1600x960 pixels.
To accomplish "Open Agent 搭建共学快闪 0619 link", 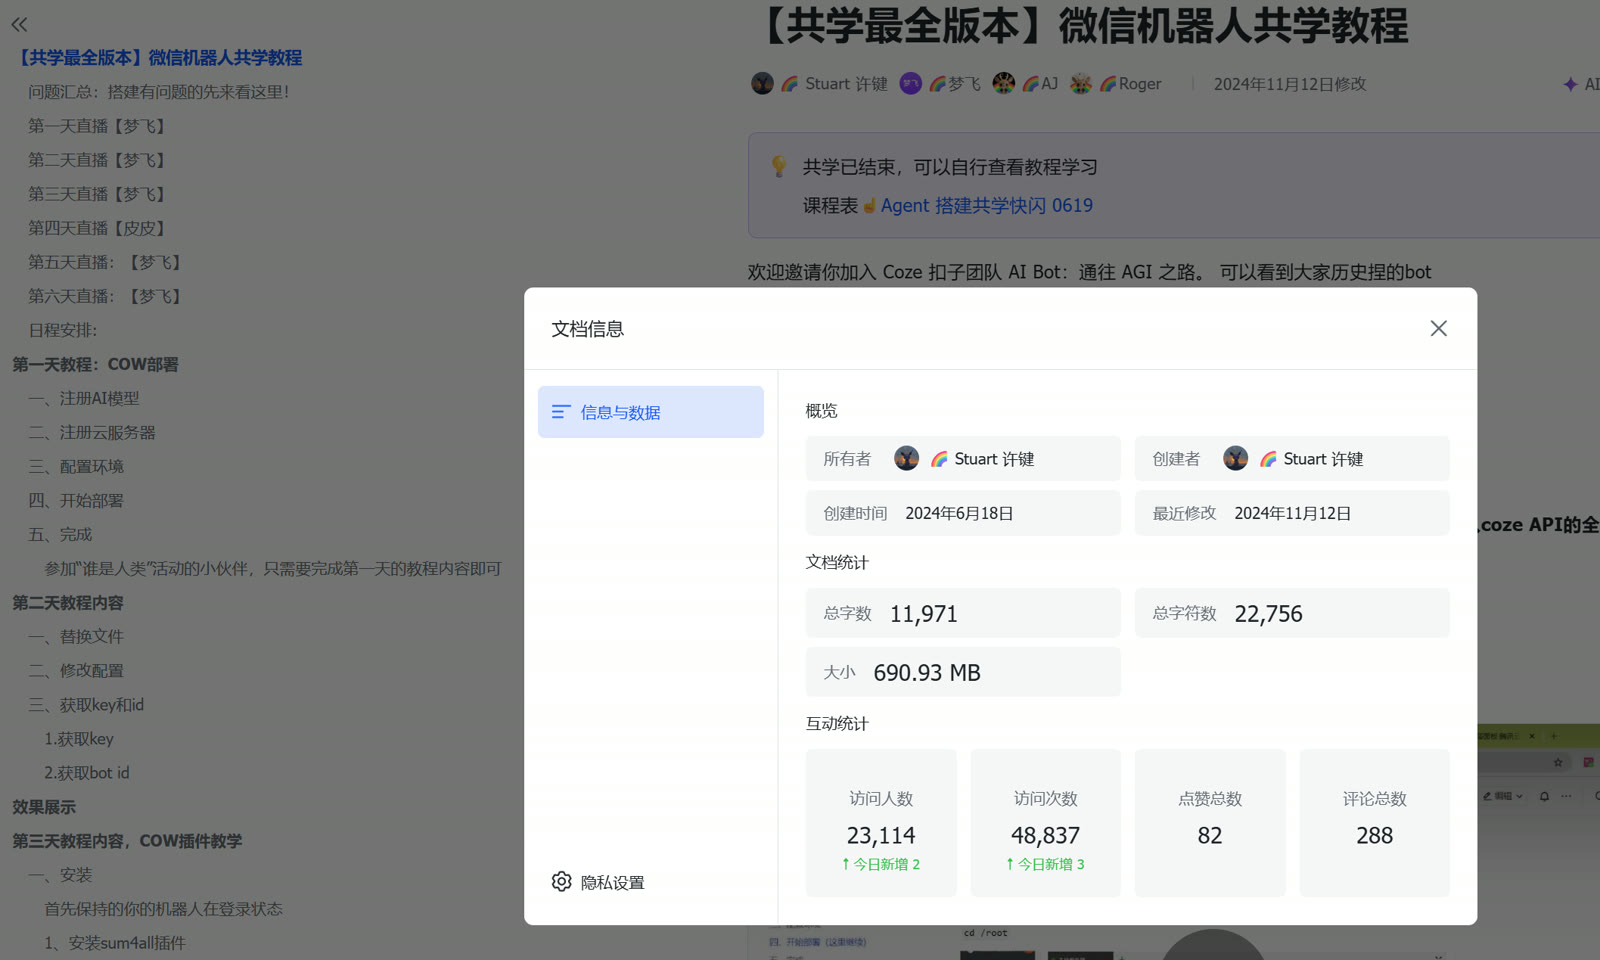I will click(x=986, y=205).
